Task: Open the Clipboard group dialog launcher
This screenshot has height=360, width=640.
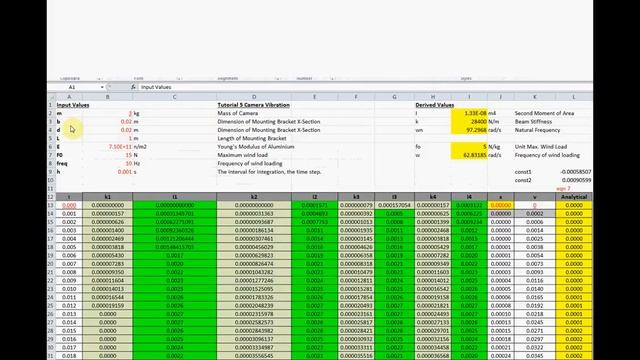Action: tap(99, 78)
